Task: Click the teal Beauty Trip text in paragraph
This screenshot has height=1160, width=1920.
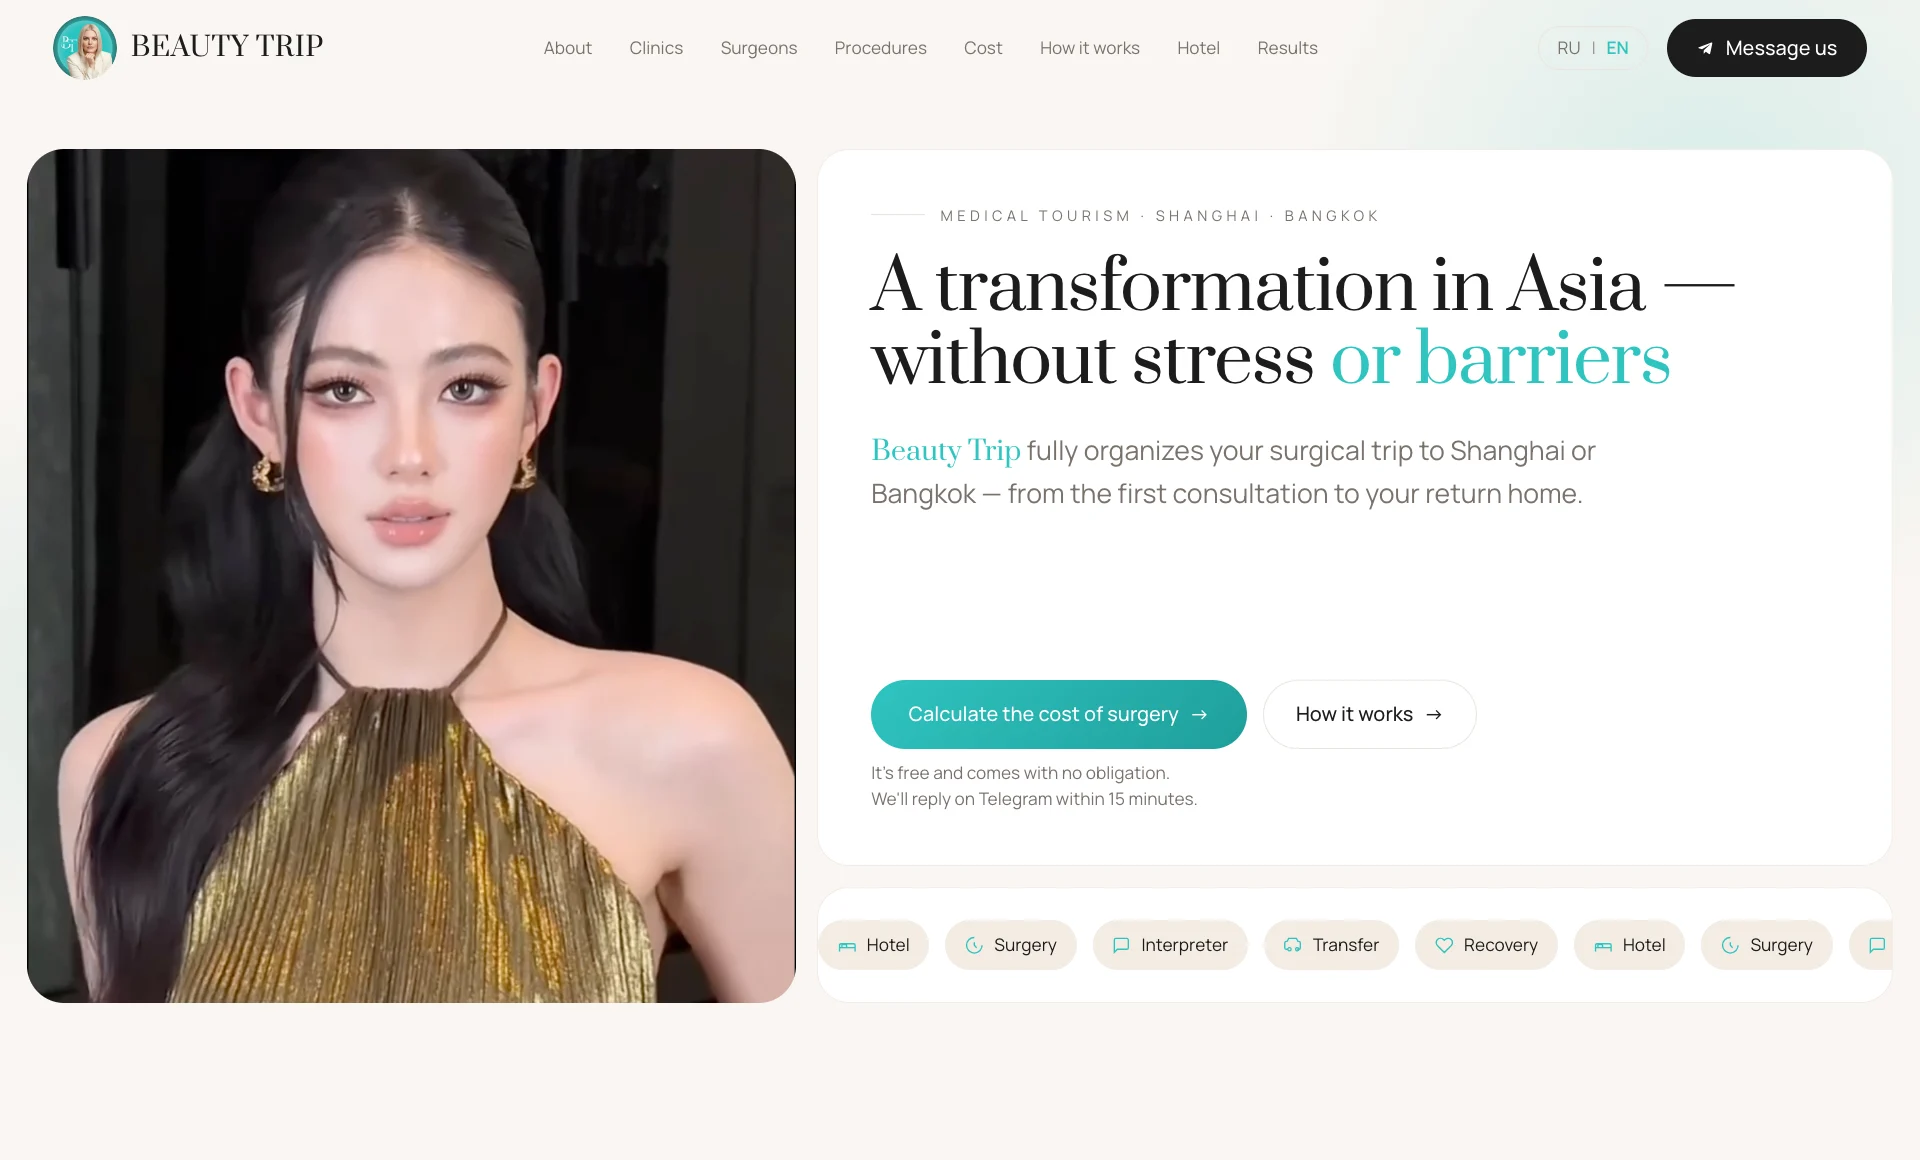Action: tap(946, 451)
